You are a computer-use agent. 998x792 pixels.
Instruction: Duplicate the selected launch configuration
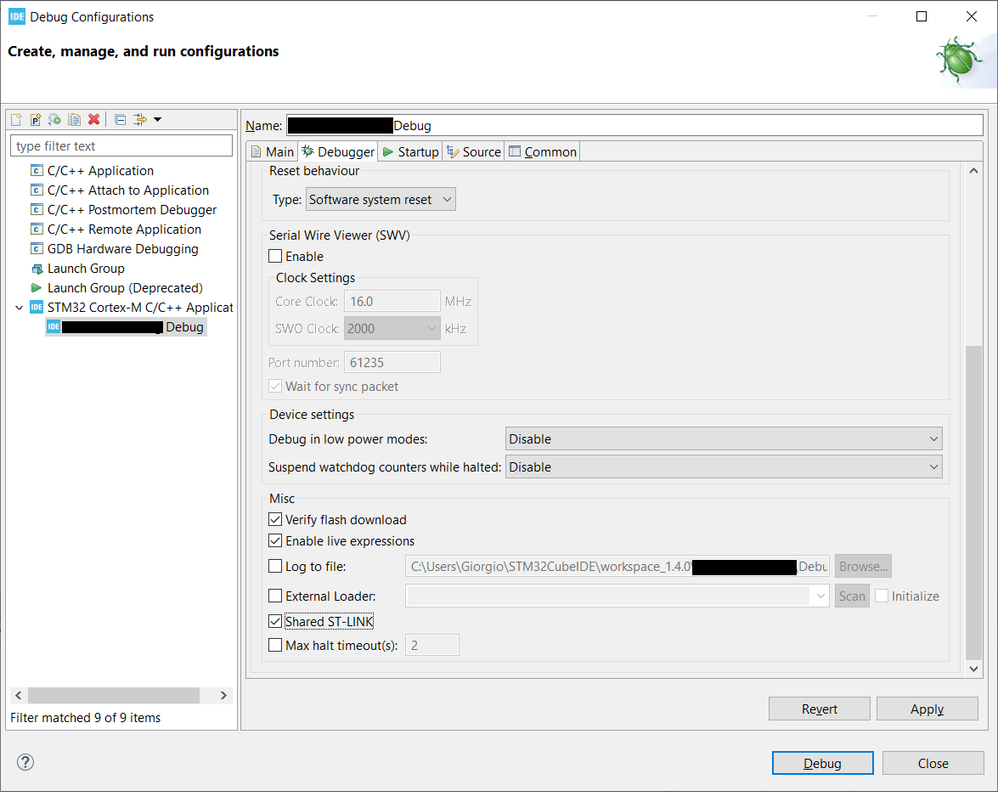pyautogui.click(x=74, y=119)
